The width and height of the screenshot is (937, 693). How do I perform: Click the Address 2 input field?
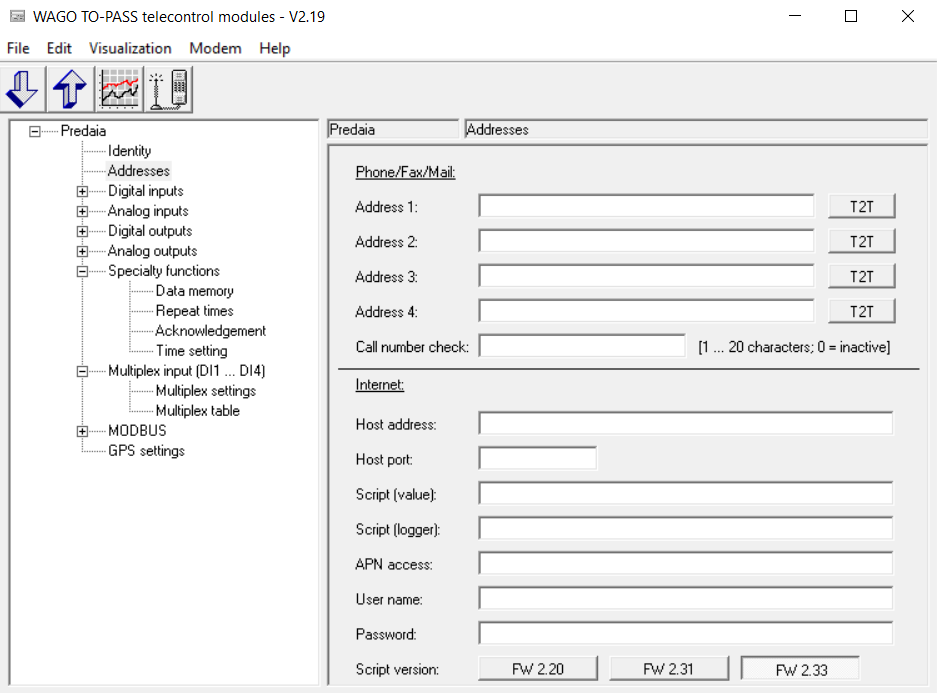[646, 241]
